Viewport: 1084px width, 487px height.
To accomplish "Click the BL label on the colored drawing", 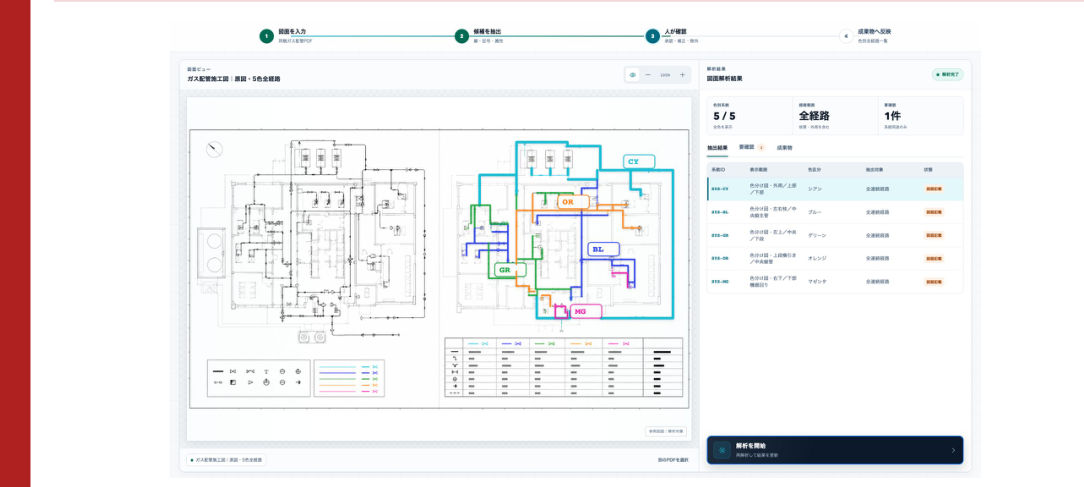I will click(604, 249).
